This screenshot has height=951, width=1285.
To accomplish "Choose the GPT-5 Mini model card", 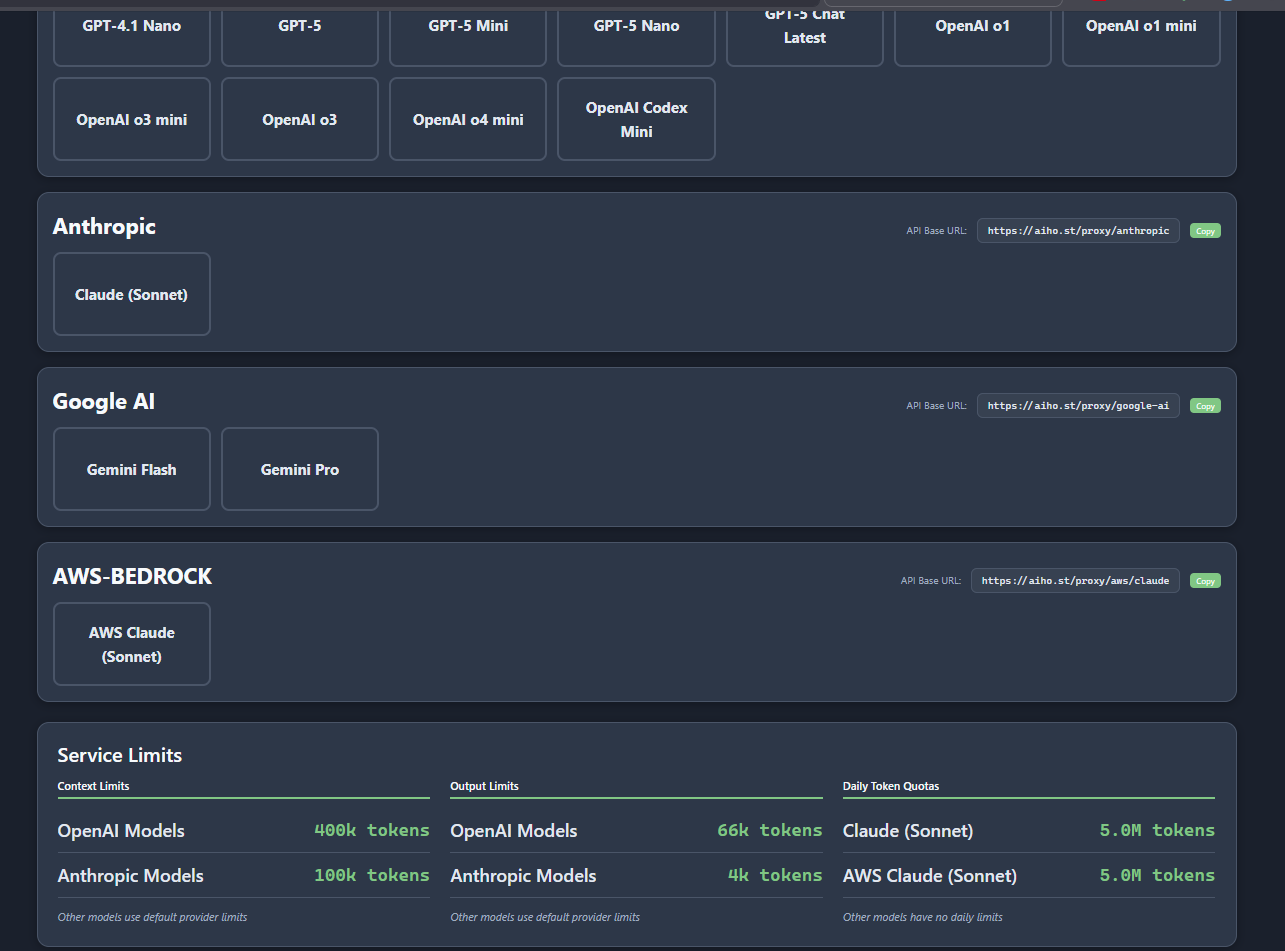I will pos(468,27).
